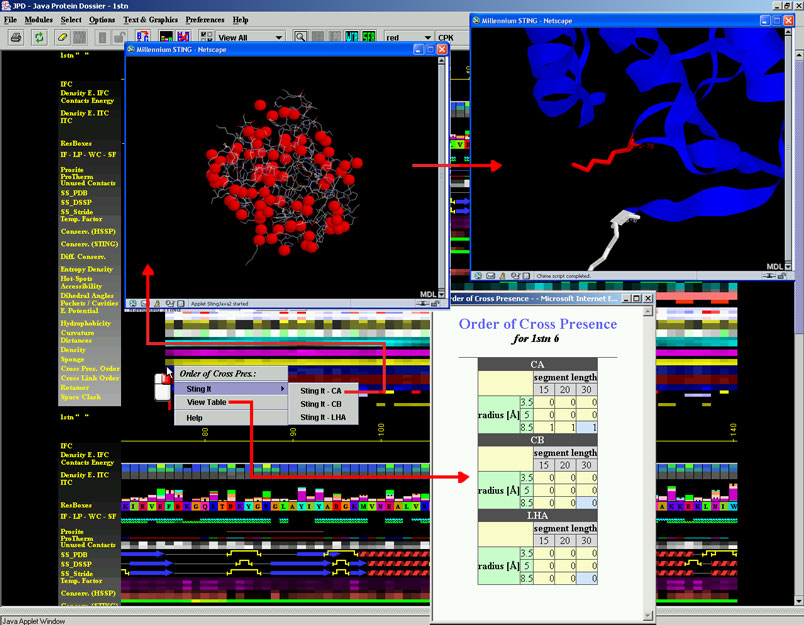This screenshot has width=804, height=625.
Task: Click the Space Clash row label
Action: [x=81, y=397]
